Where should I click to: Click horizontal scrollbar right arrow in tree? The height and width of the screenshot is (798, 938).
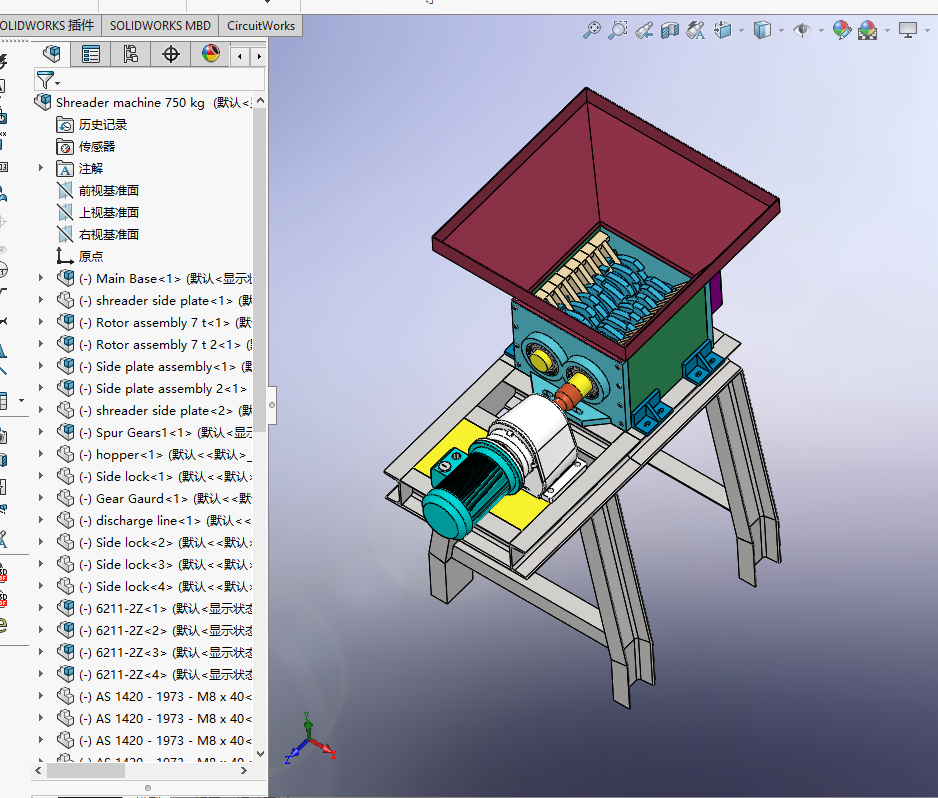tap(243, 770)
